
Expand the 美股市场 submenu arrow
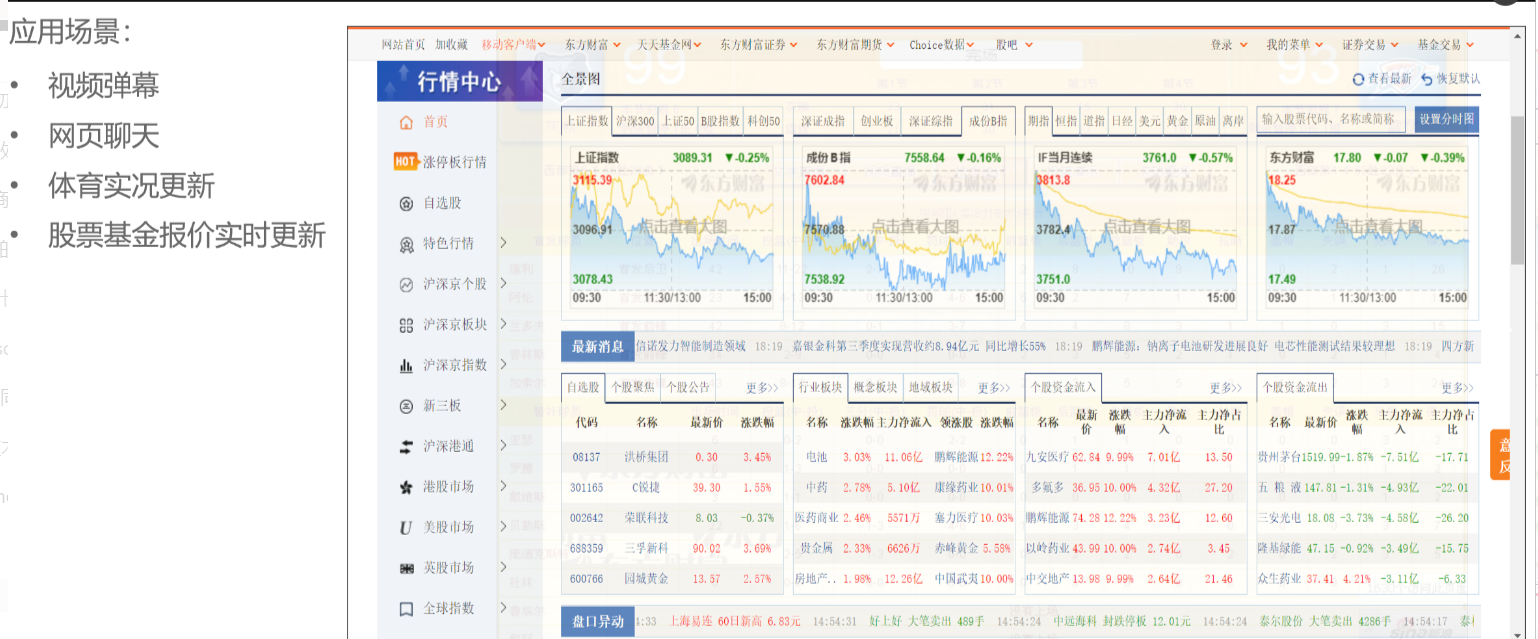click(x=503, y=527)
